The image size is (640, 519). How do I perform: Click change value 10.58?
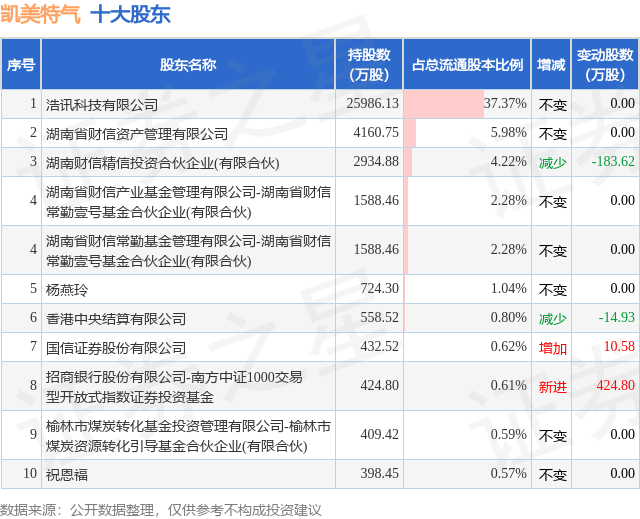tap(619, 346)
